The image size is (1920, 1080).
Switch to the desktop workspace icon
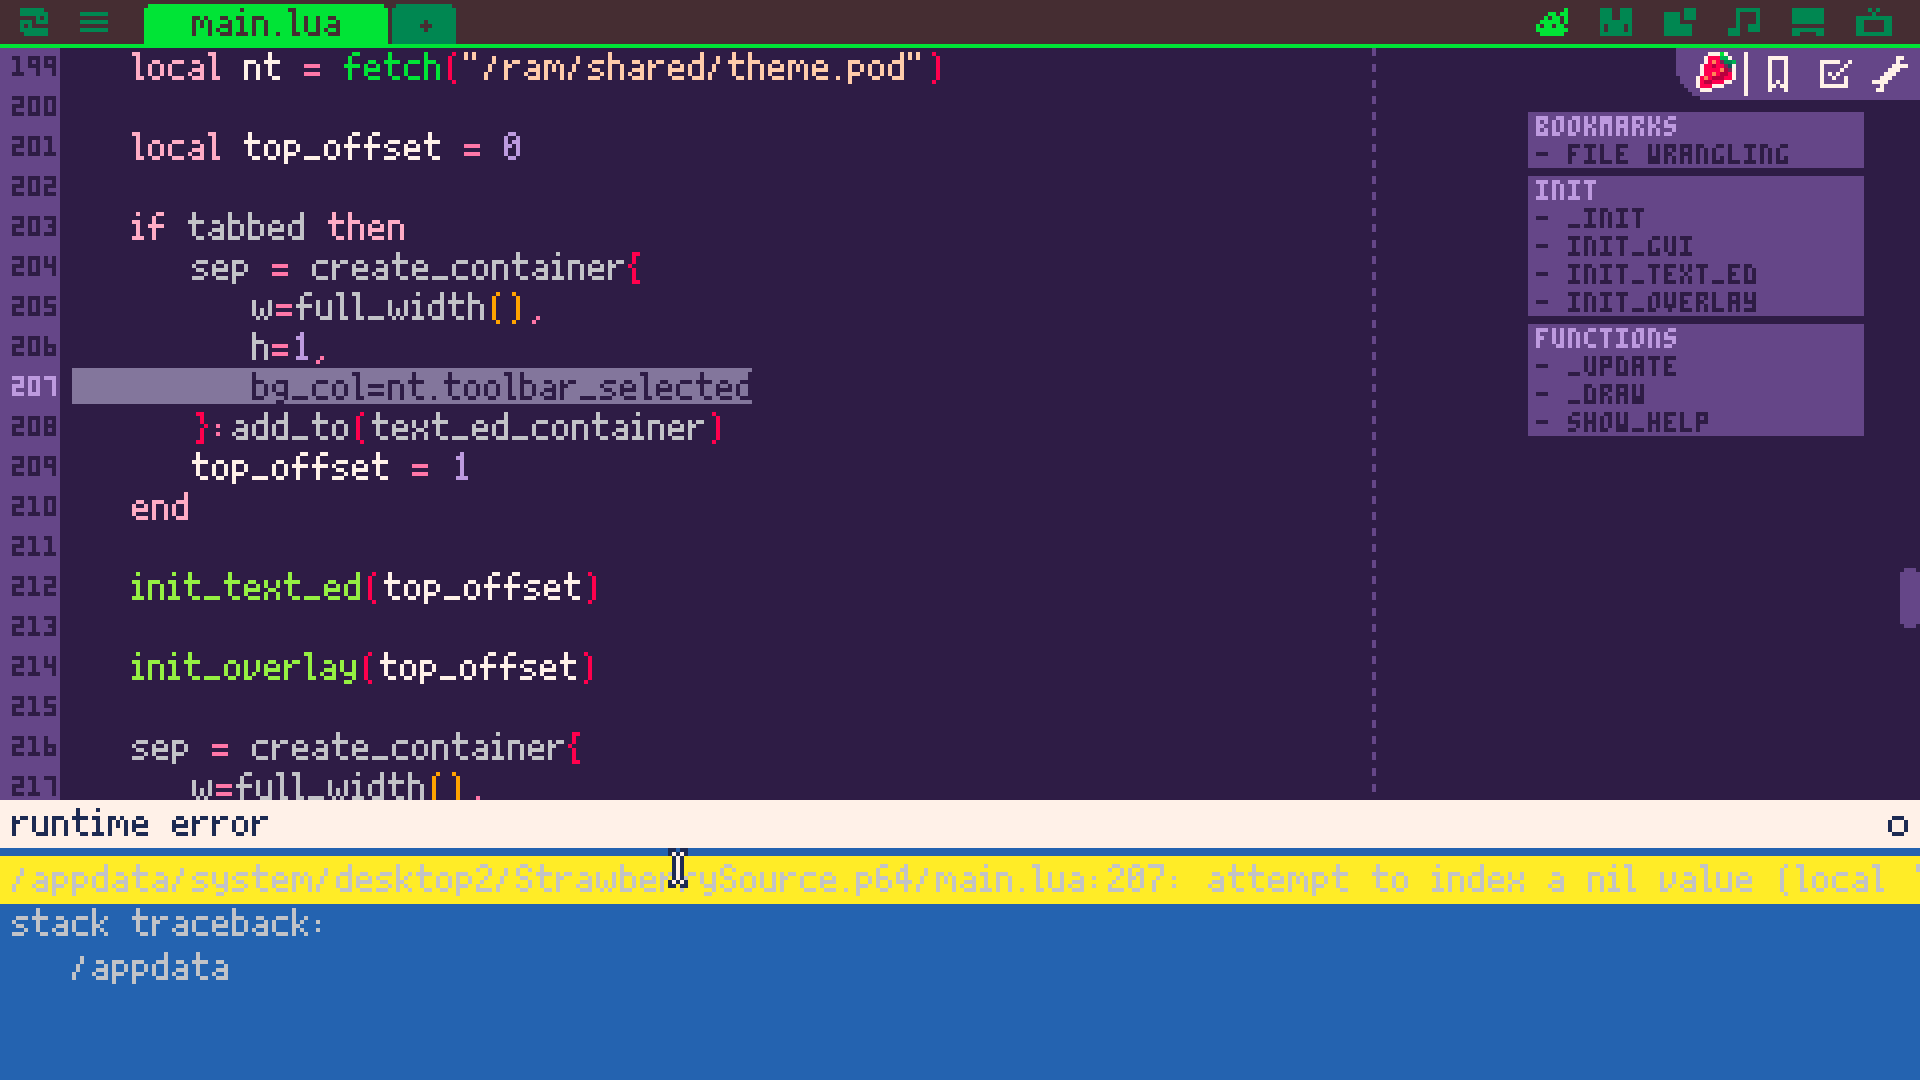coord(1808,22)
